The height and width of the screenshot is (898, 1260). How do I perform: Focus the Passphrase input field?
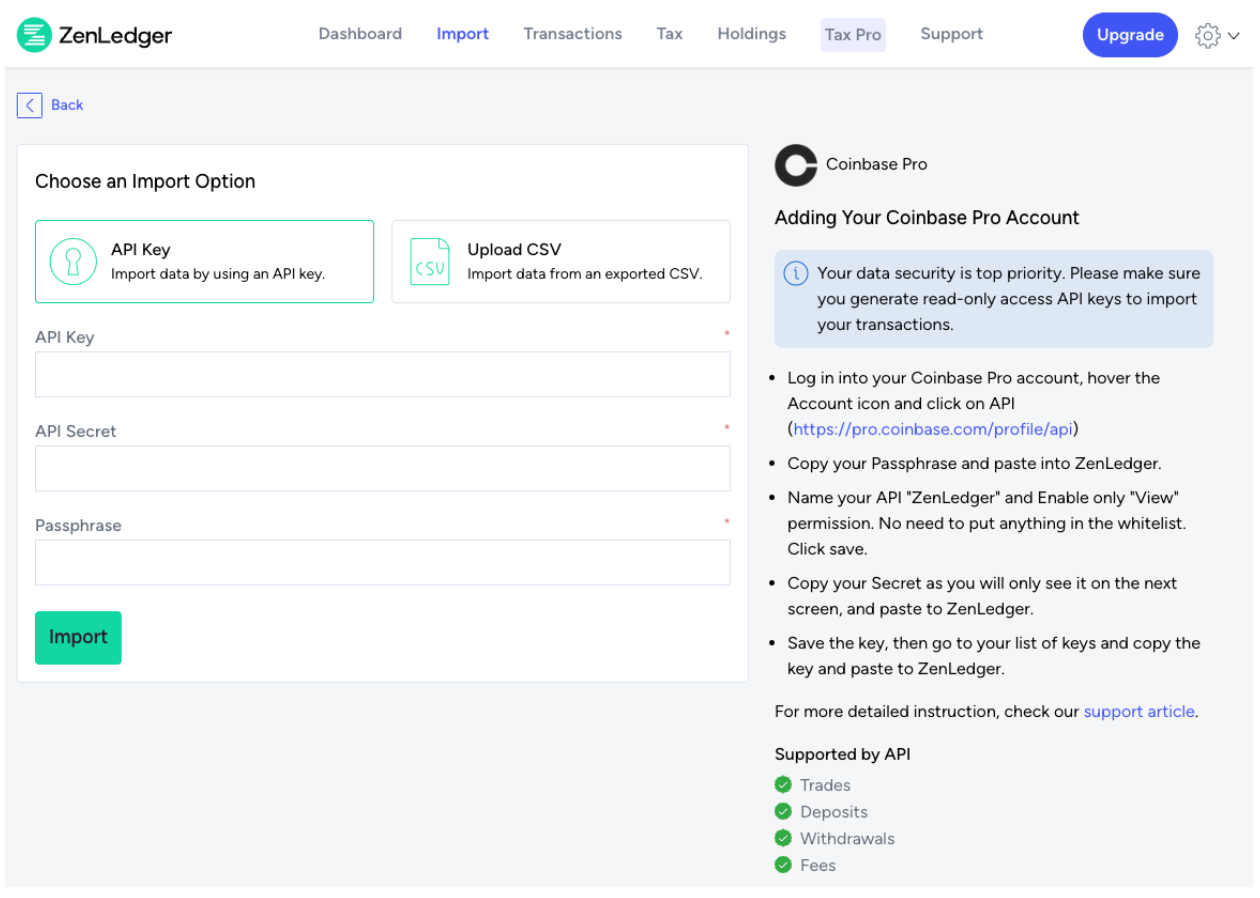coord(382,563)
